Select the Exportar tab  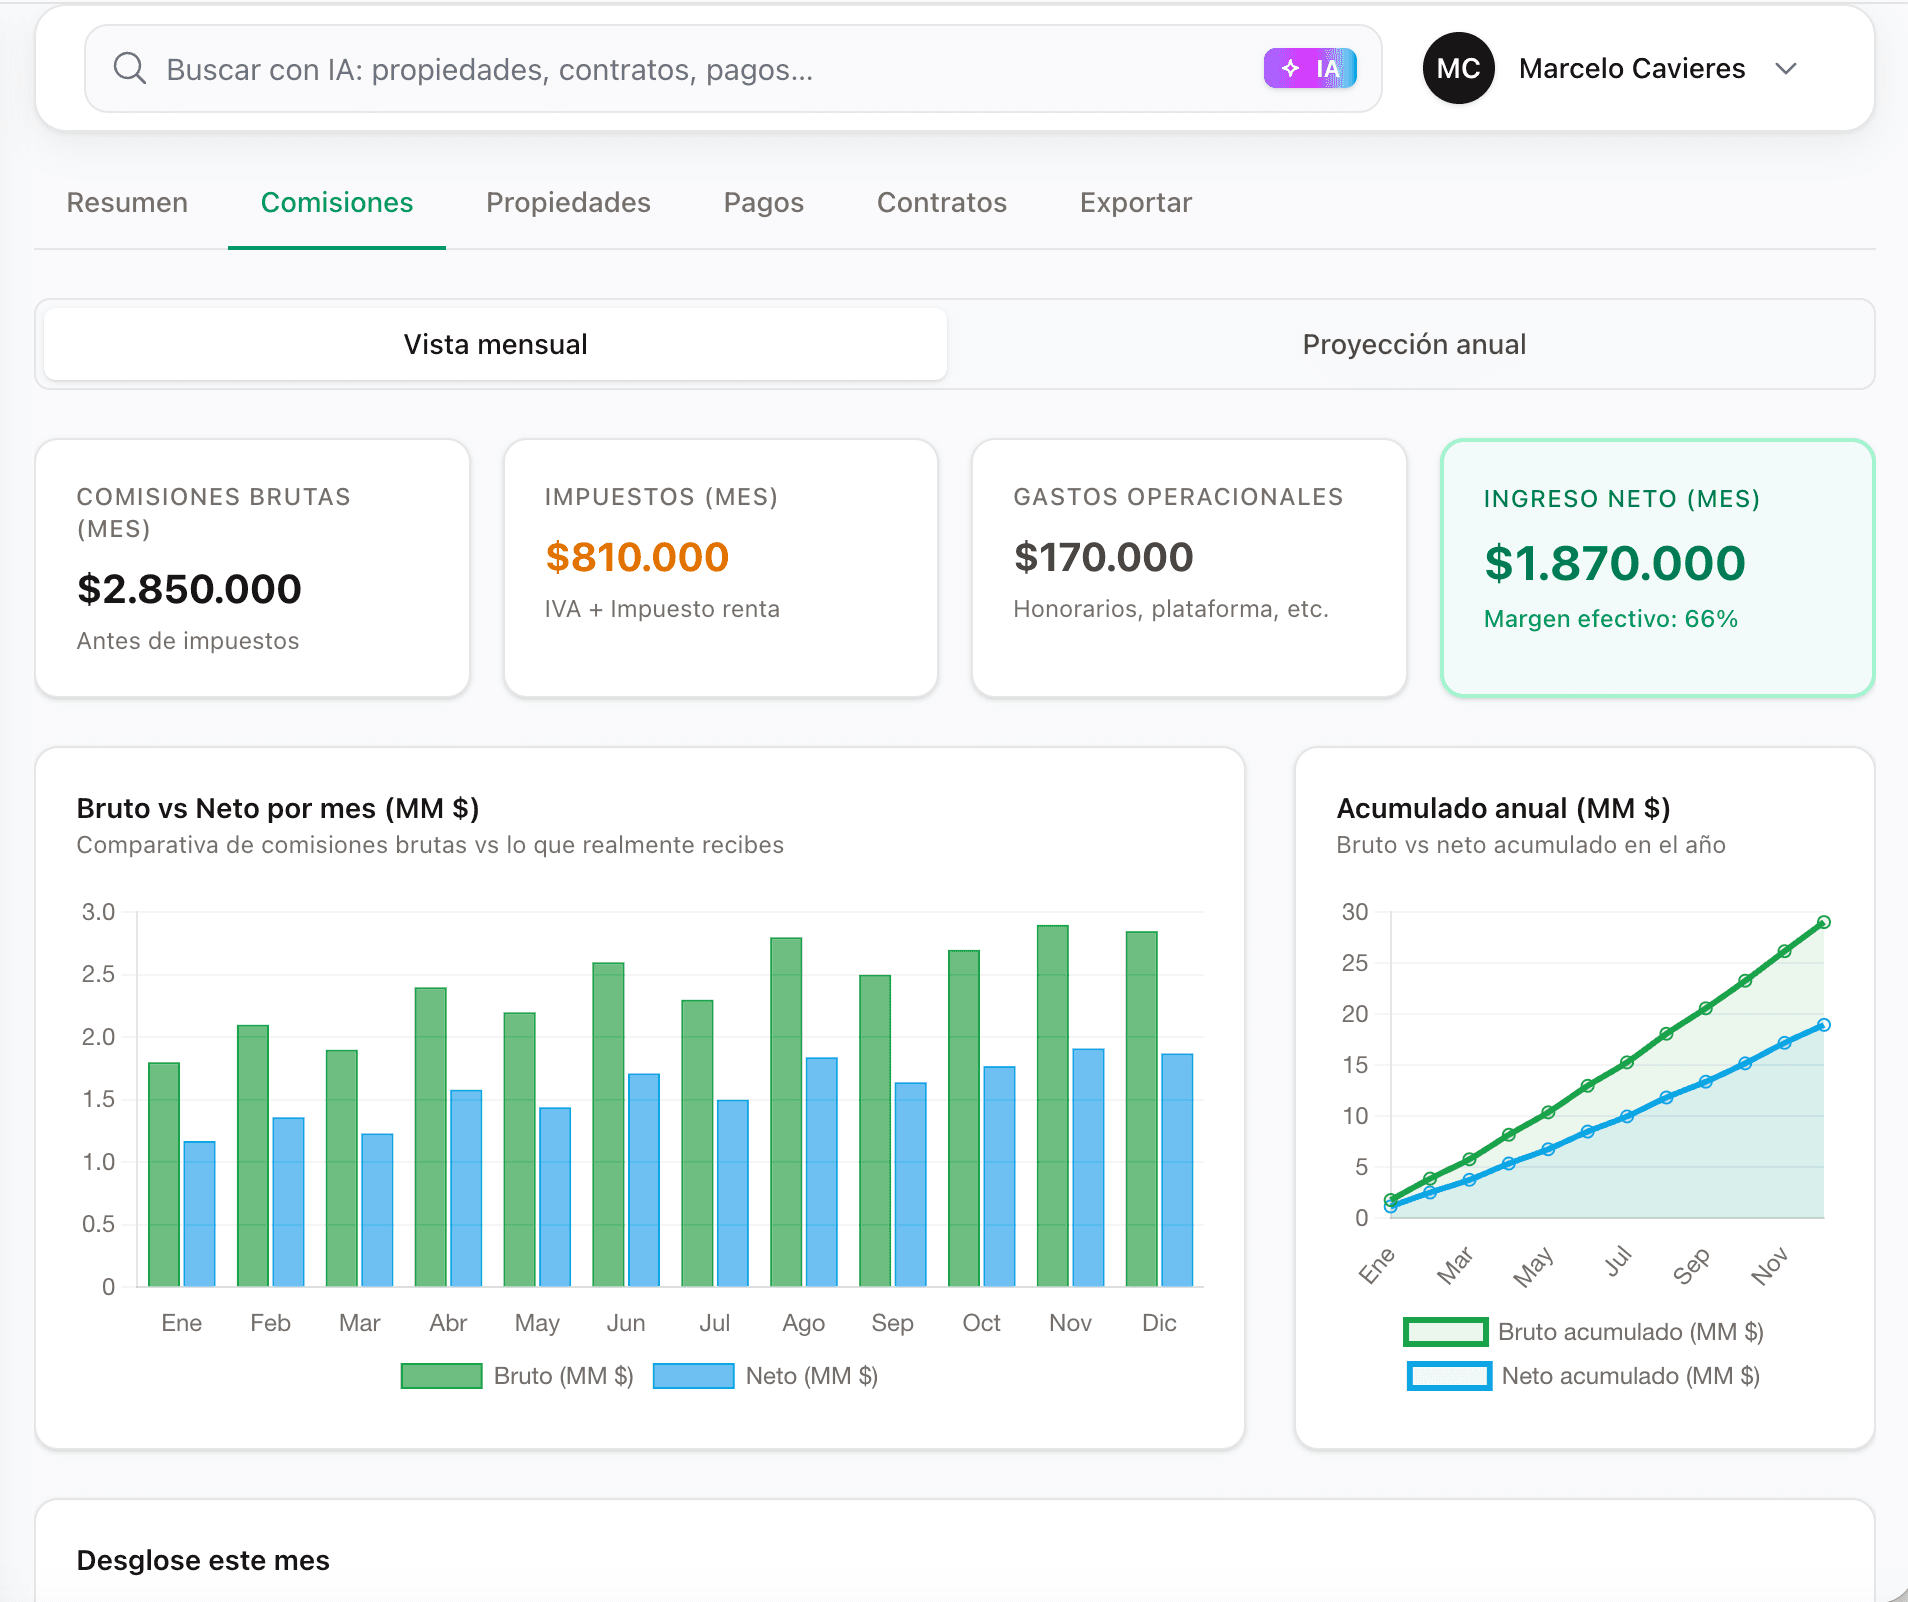[1135, 203]
